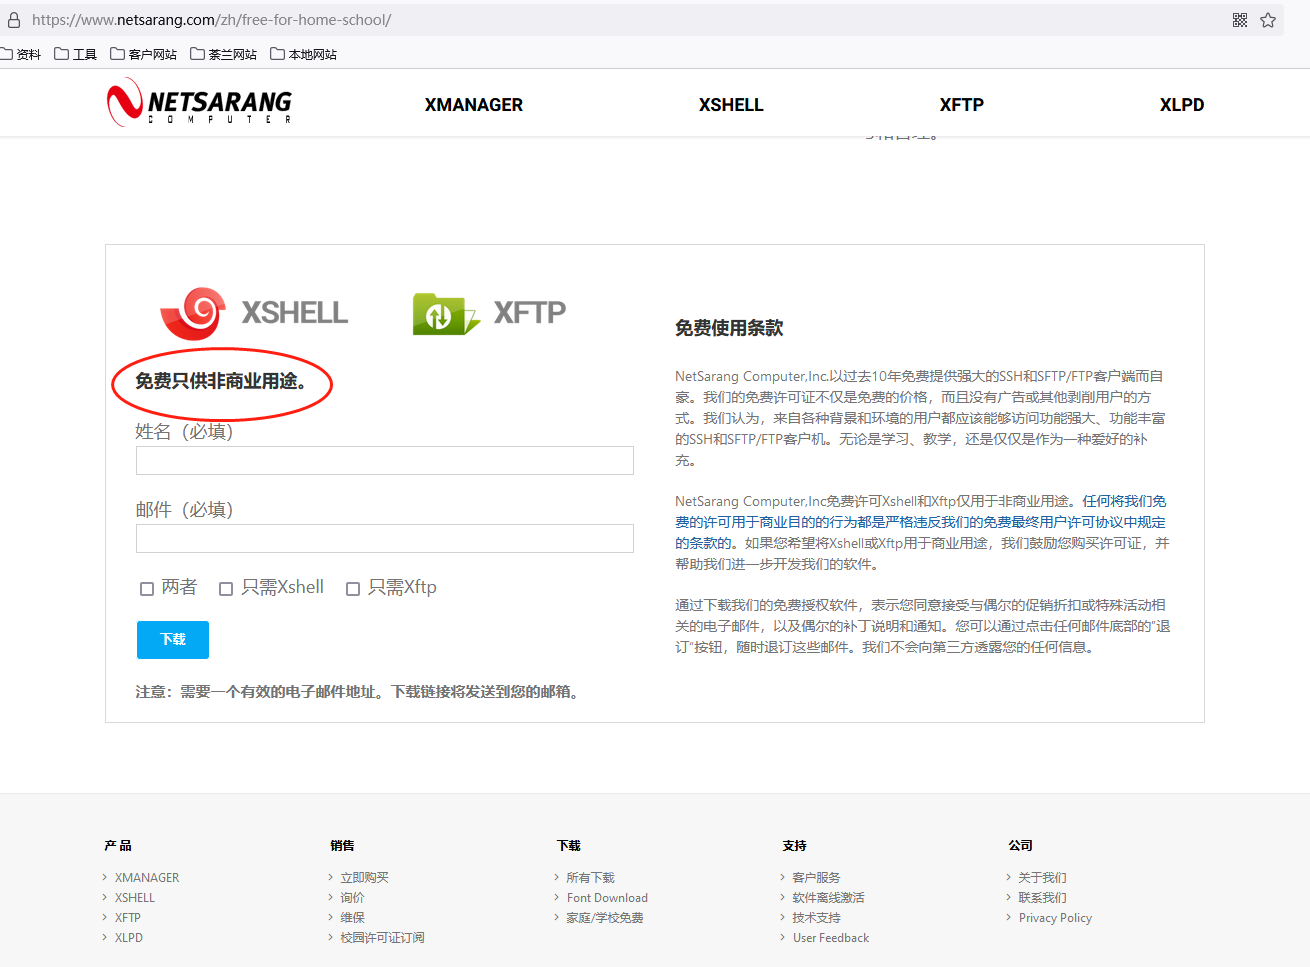Screen dimensions: 1310x967
Task: Open the blue license violation notice link
Action: [x=920, y=522]
